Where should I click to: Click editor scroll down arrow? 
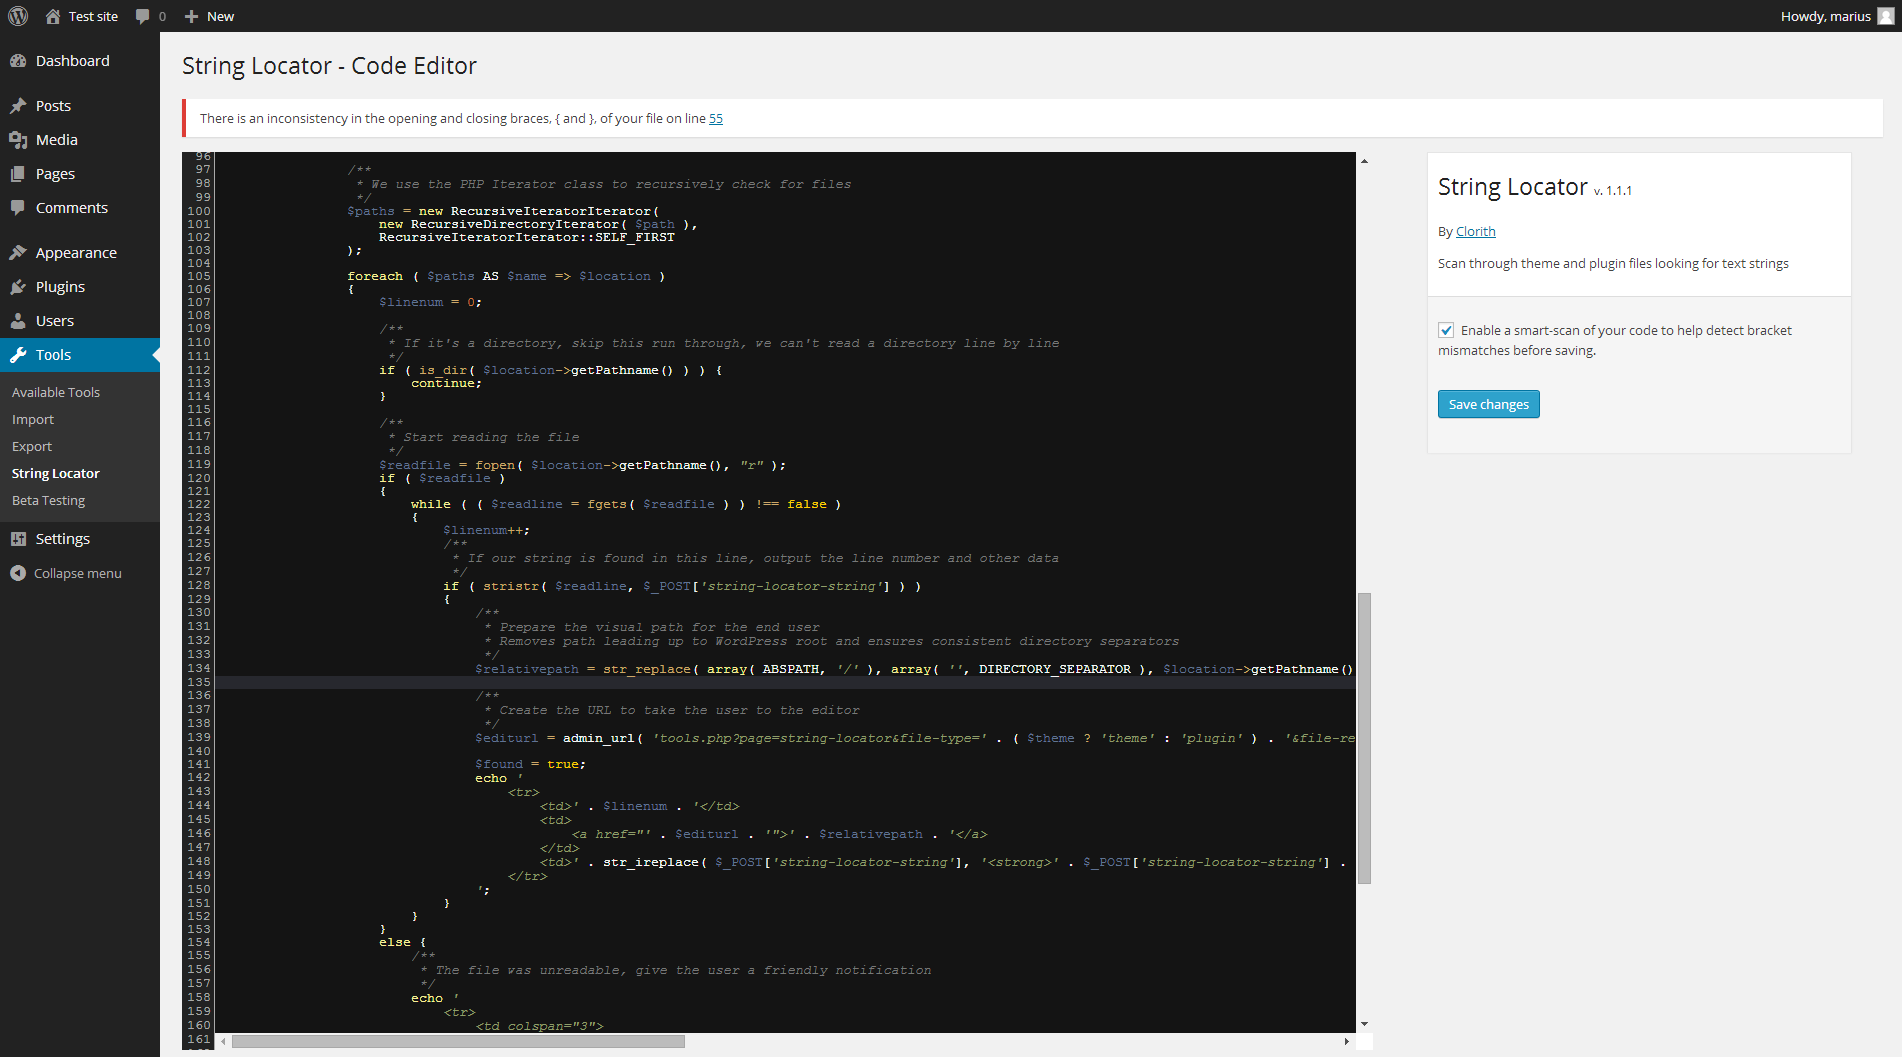point(1364,1024)
